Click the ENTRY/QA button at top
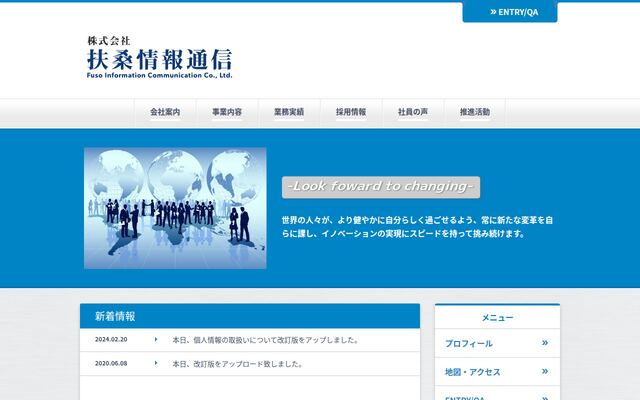Screen dimensions: 640x400 510,12
